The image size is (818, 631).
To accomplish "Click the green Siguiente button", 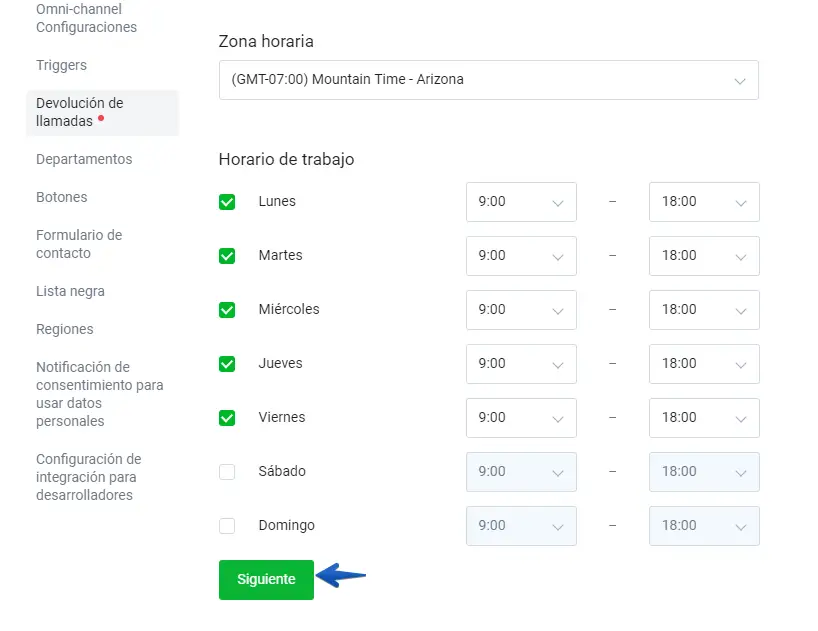I will click(x=266, y=580).
